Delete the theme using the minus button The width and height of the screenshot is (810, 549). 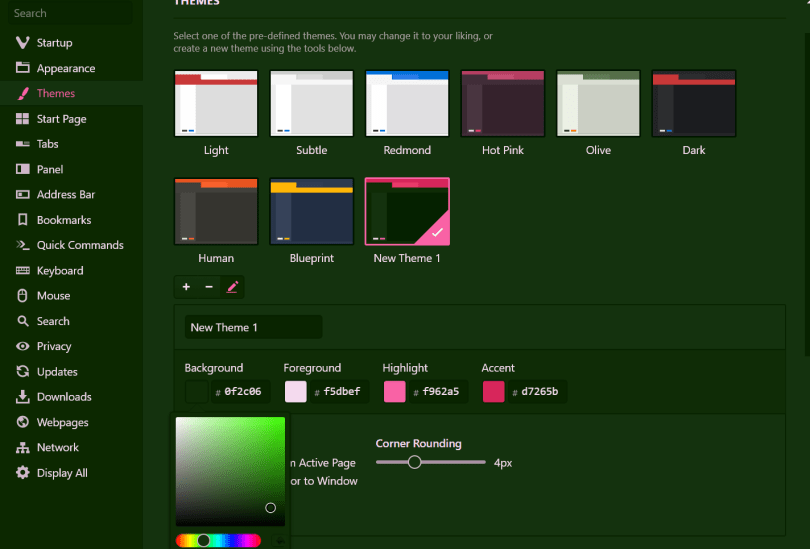click(x=209, y=287)
